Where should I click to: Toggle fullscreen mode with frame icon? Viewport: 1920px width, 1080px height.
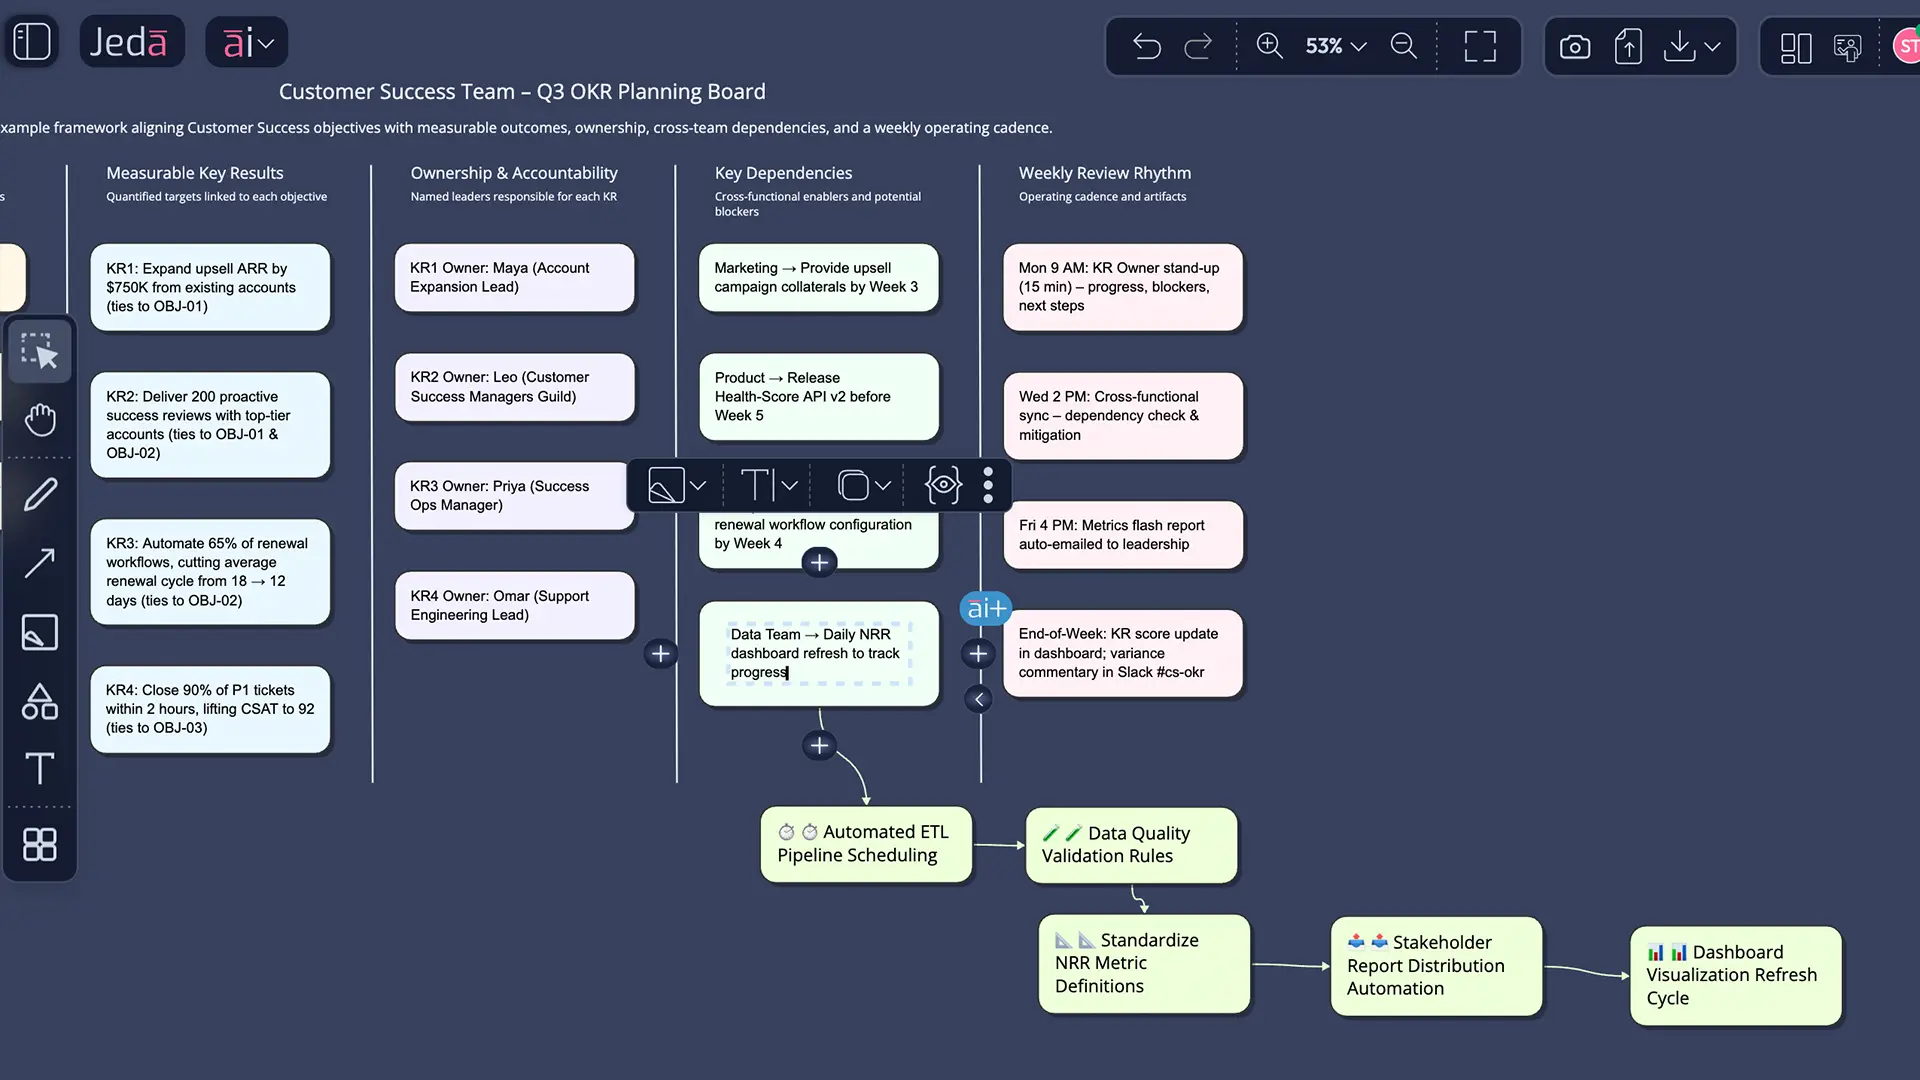(x=1481, y=46)
